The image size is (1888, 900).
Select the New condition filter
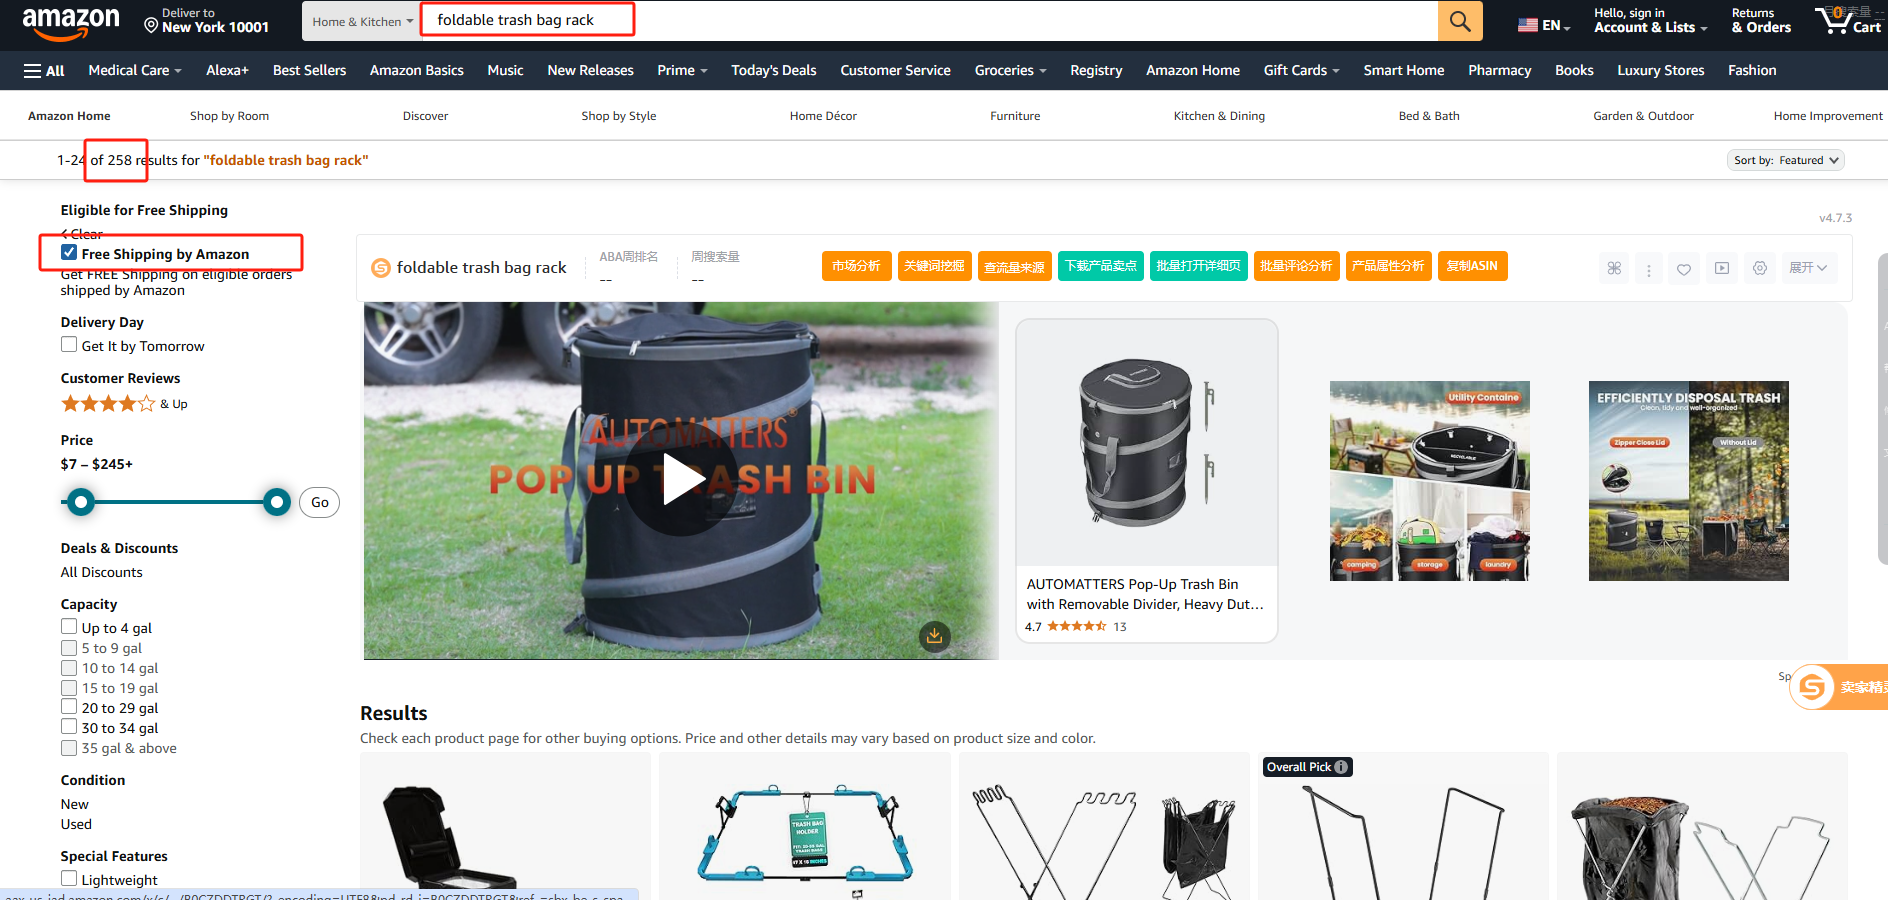coord(75,804)
